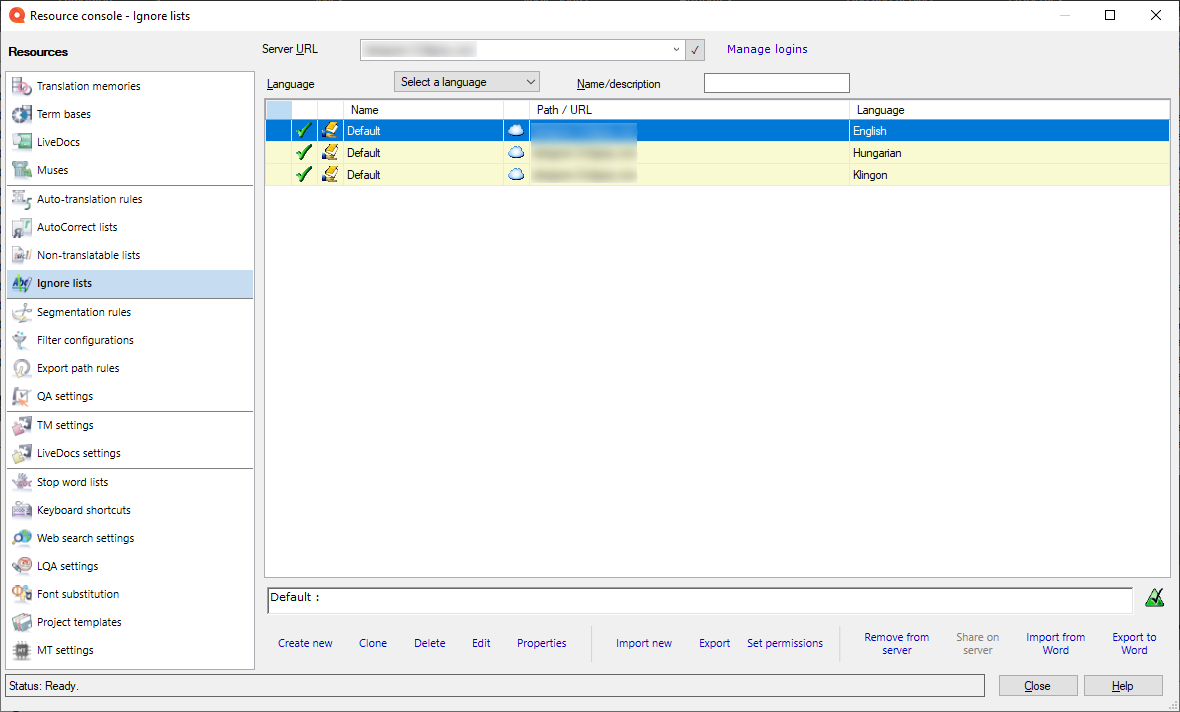The image size is (1180, 712).
Task: Open the MT settings resources
Action: coord(62,650)
